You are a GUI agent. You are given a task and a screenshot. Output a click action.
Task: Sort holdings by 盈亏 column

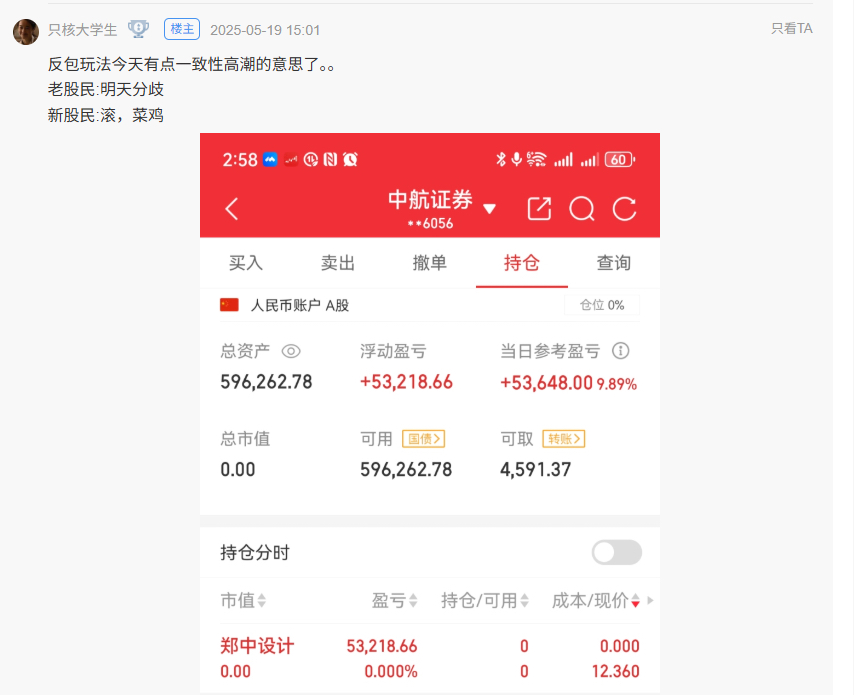(x=394, y=601)
